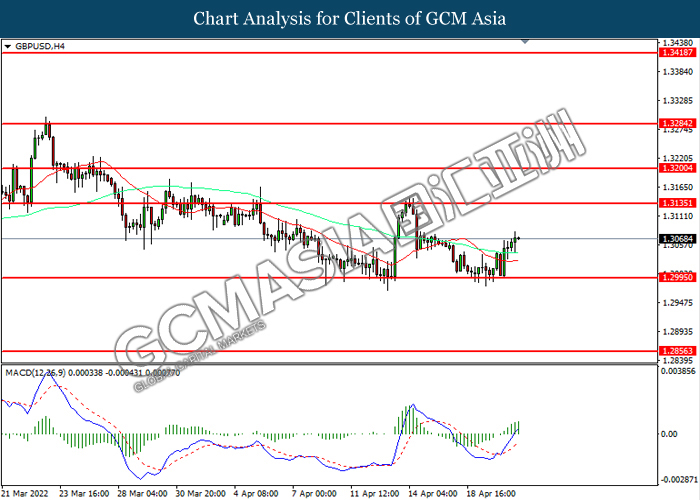Click the 1.31110 price axis value
700x500 pixels.
click(678, 217)
